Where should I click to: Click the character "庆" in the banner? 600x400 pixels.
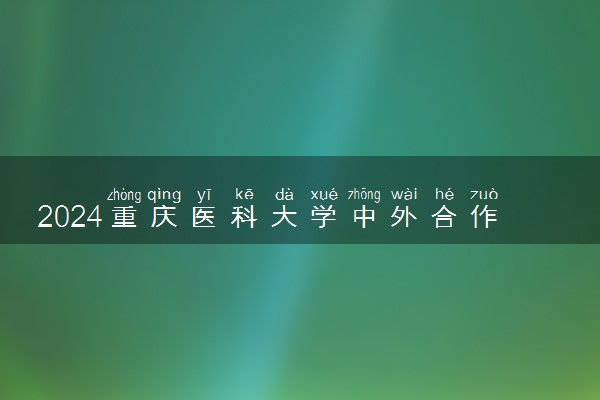pyautogui.click(x=164, y=217)
